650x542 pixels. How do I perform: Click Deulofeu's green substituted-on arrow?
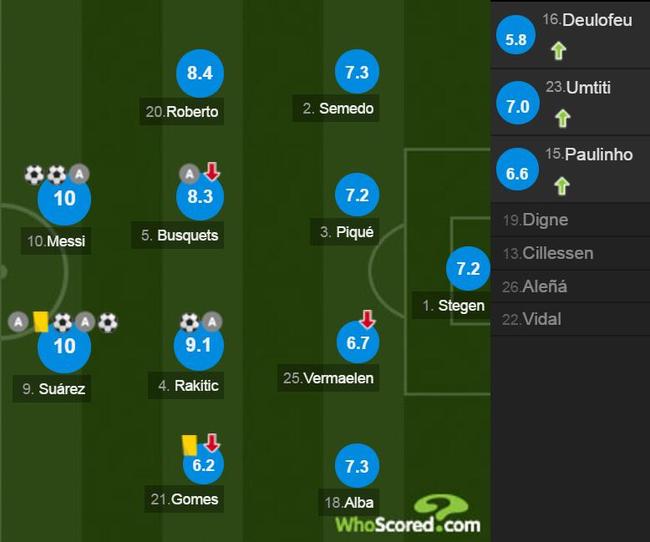click(x=558, y=51)
